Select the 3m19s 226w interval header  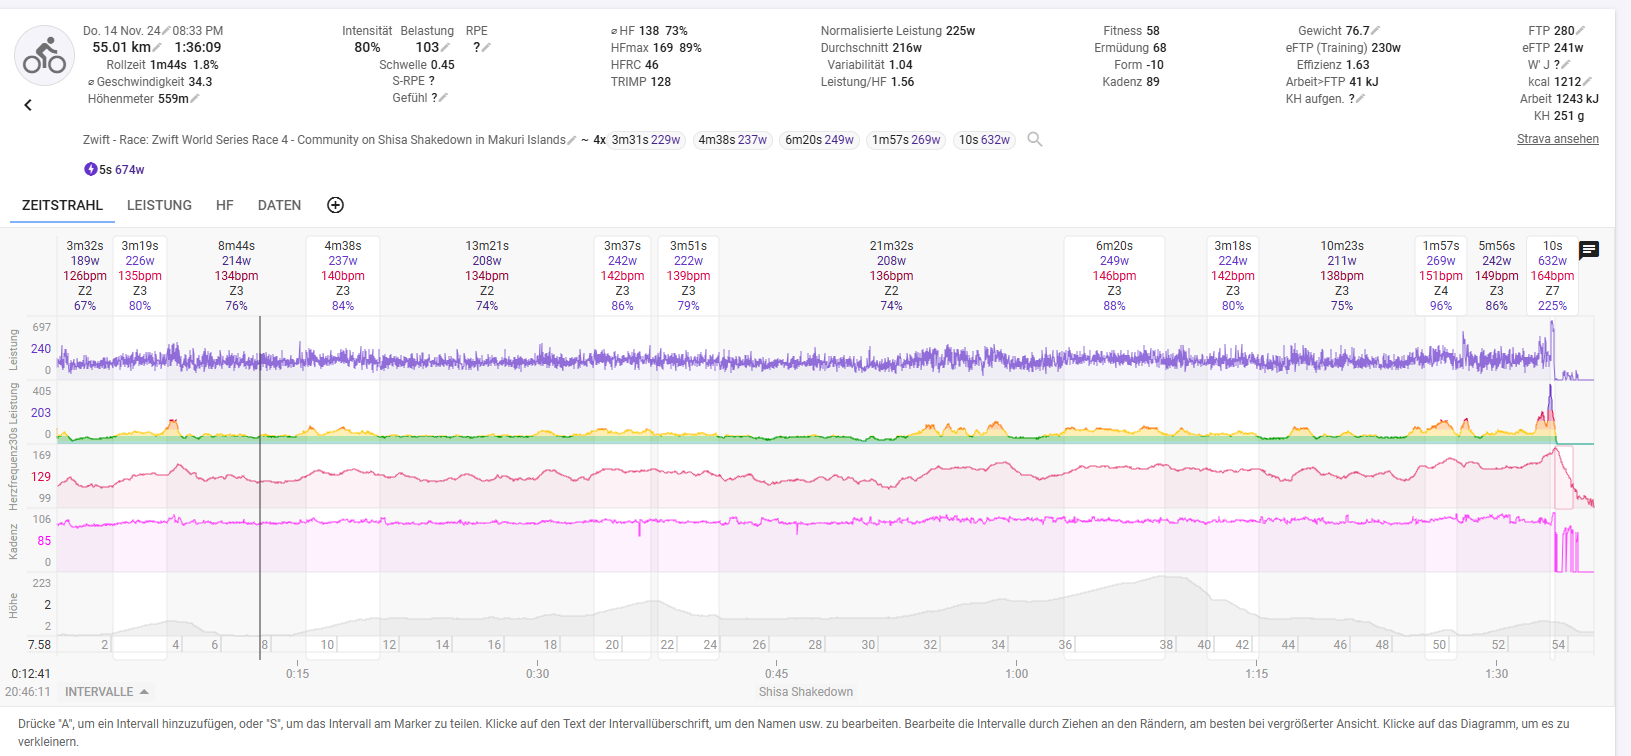pyautogui.click(x=140, y=275)
